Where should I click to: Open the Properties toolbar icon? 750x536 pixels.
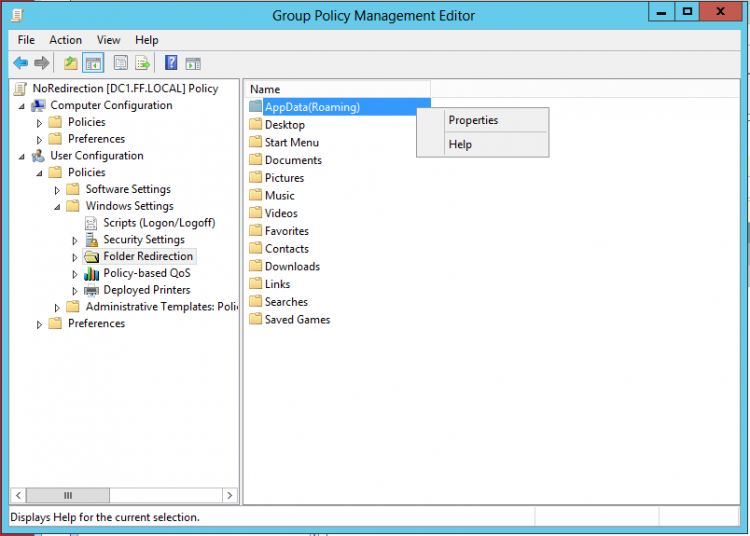click(x=121, y=63)
